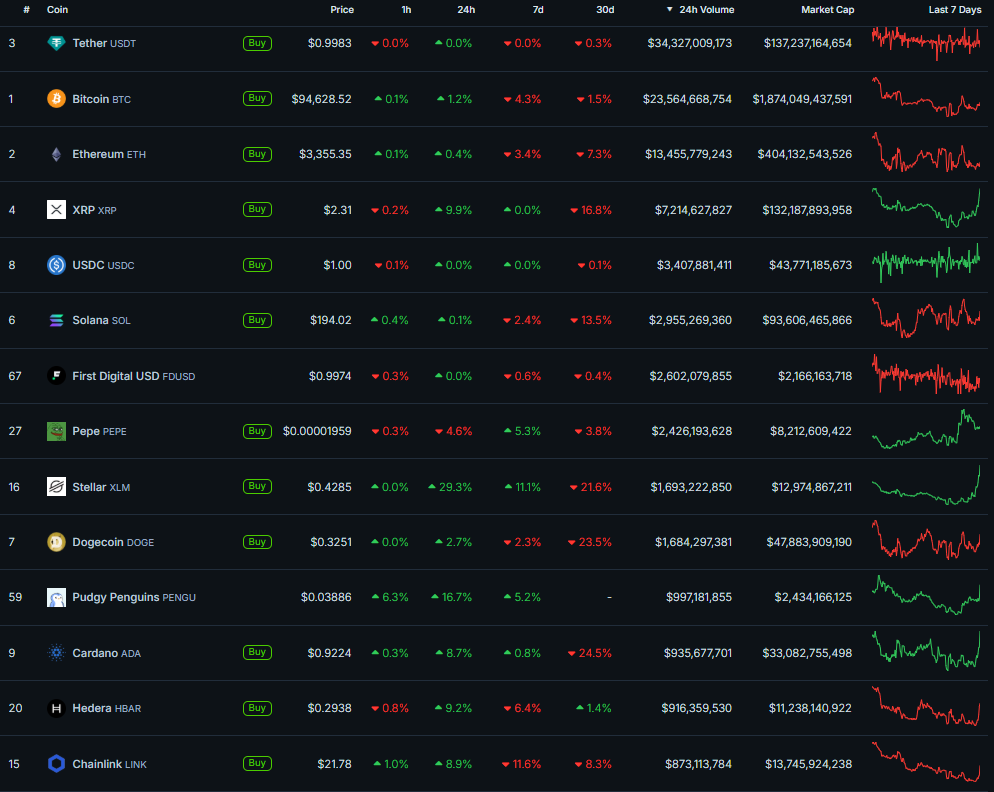The image size is (994, 792).
Task: Open Cardano's 7-day sparkline chart
Action: coord(926,651)
